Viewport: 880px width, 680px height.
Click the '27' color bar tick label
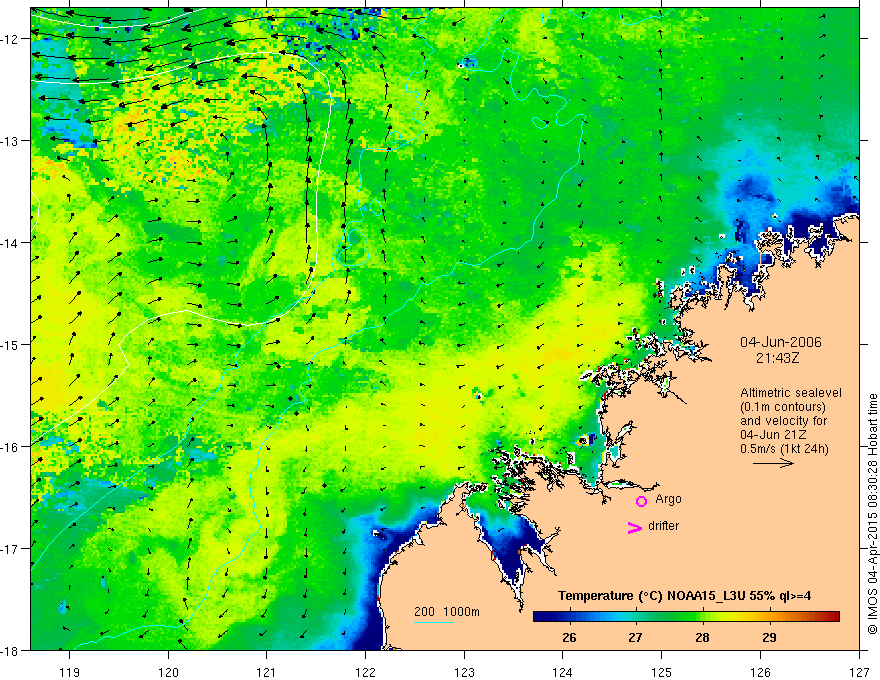tap(635, 637)
